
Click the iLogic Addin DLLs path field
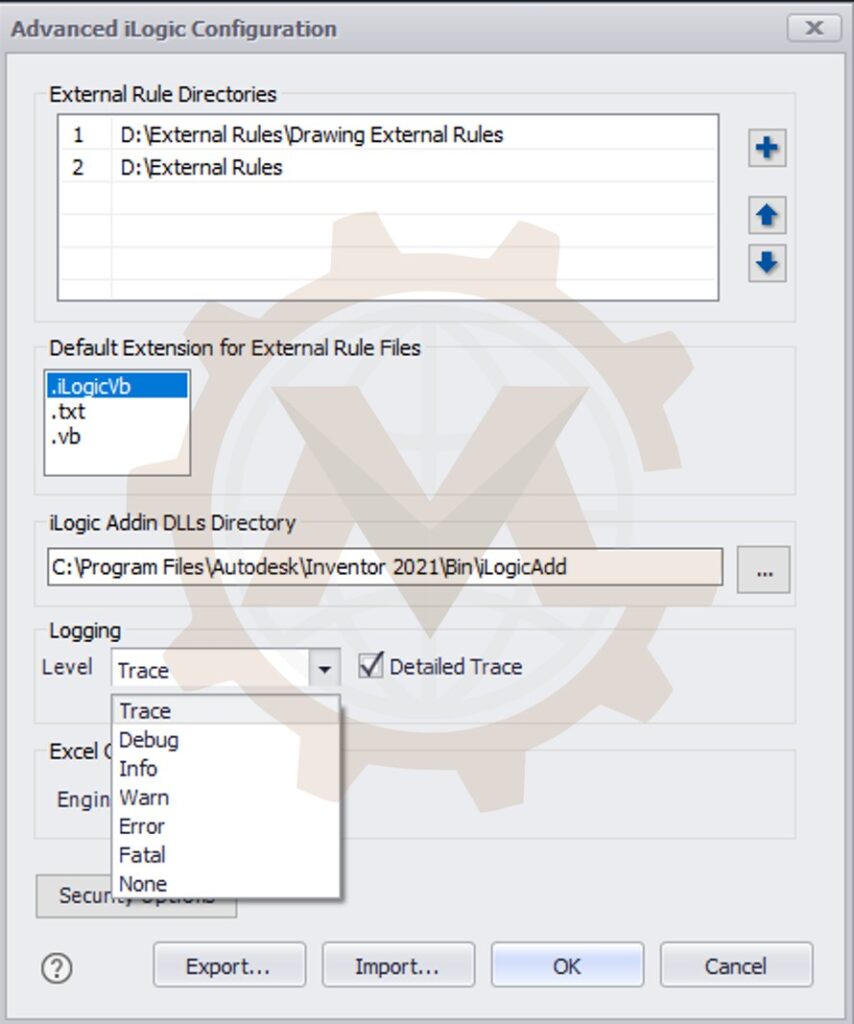pos(385,567)
